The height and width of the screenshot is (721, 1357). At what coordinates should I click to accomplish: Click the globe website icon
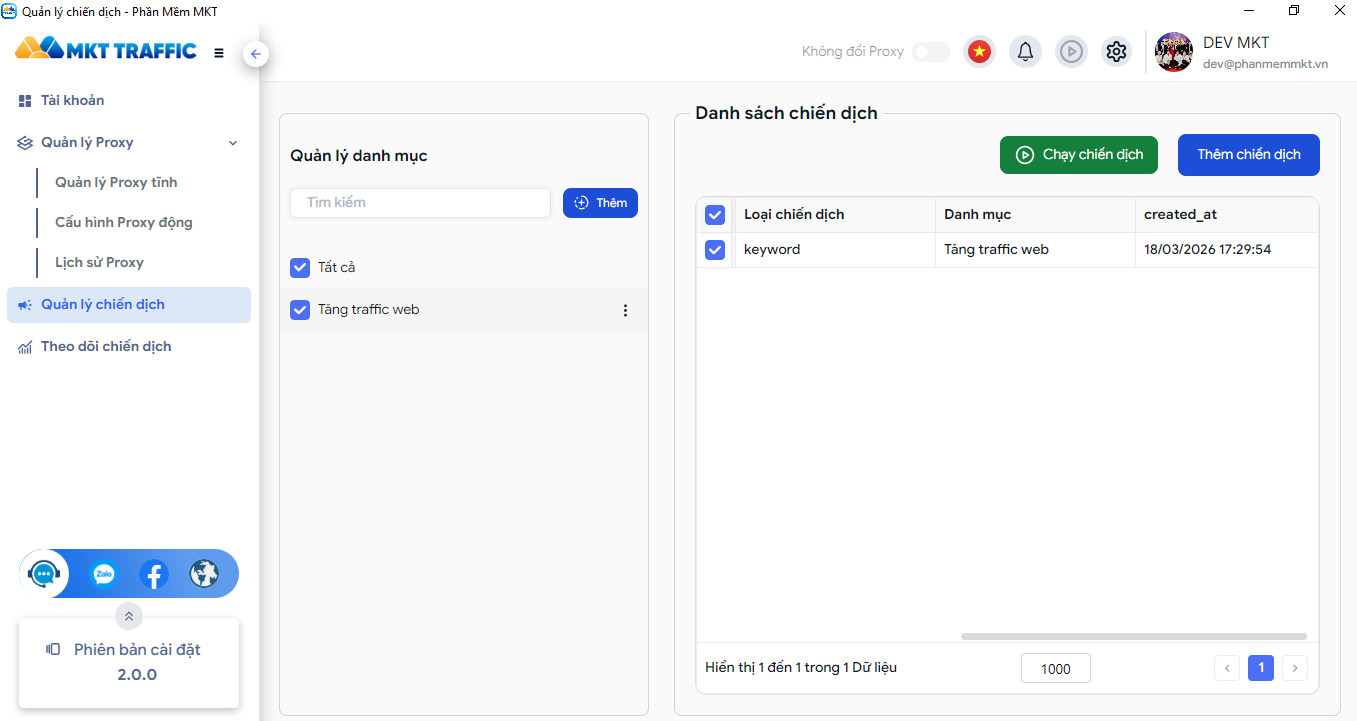(x=204, y=574)
